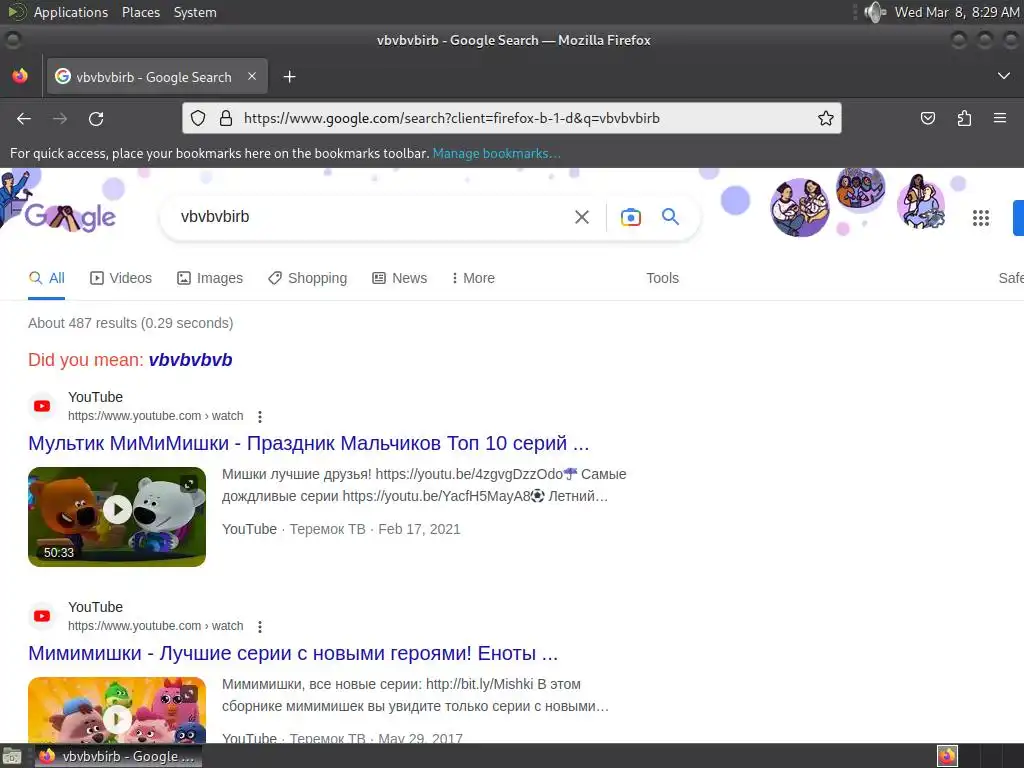The width and height of the screenshot is (1024, 768).
Task: Open the Places menu in the top panel
Action: point(141,12)
